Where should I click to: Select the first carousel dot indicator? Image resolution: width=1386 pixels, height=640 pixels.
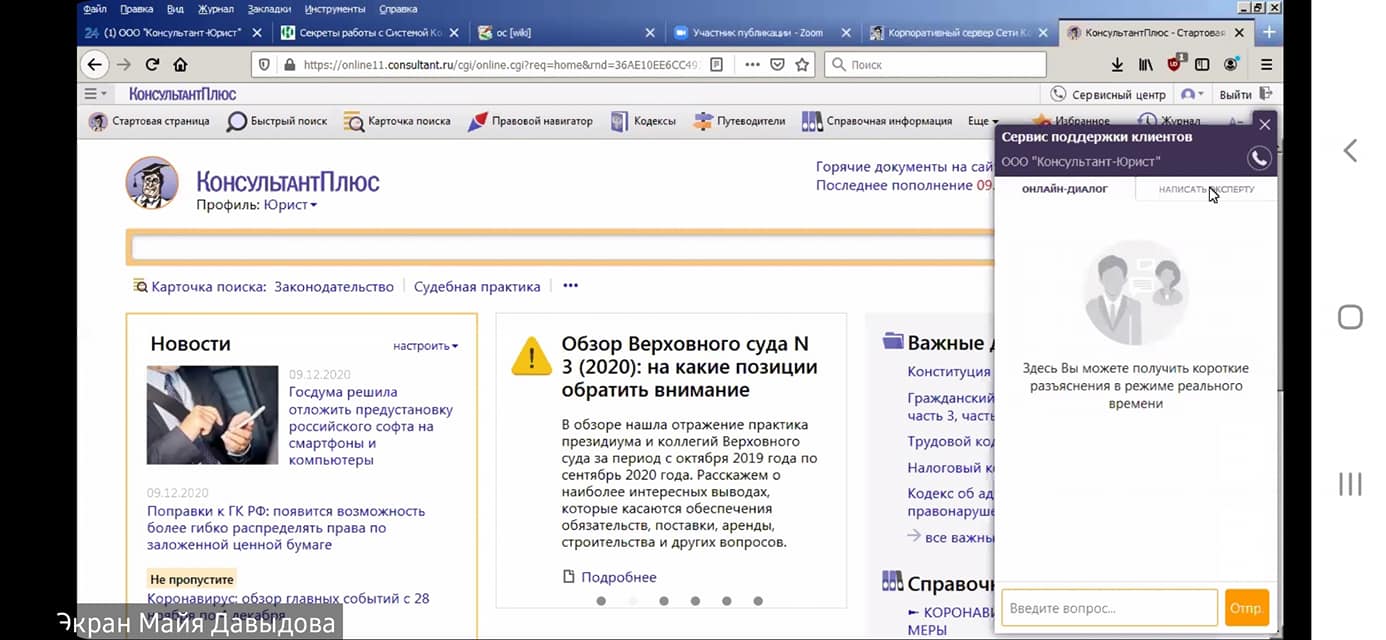(x=601, y=601)
